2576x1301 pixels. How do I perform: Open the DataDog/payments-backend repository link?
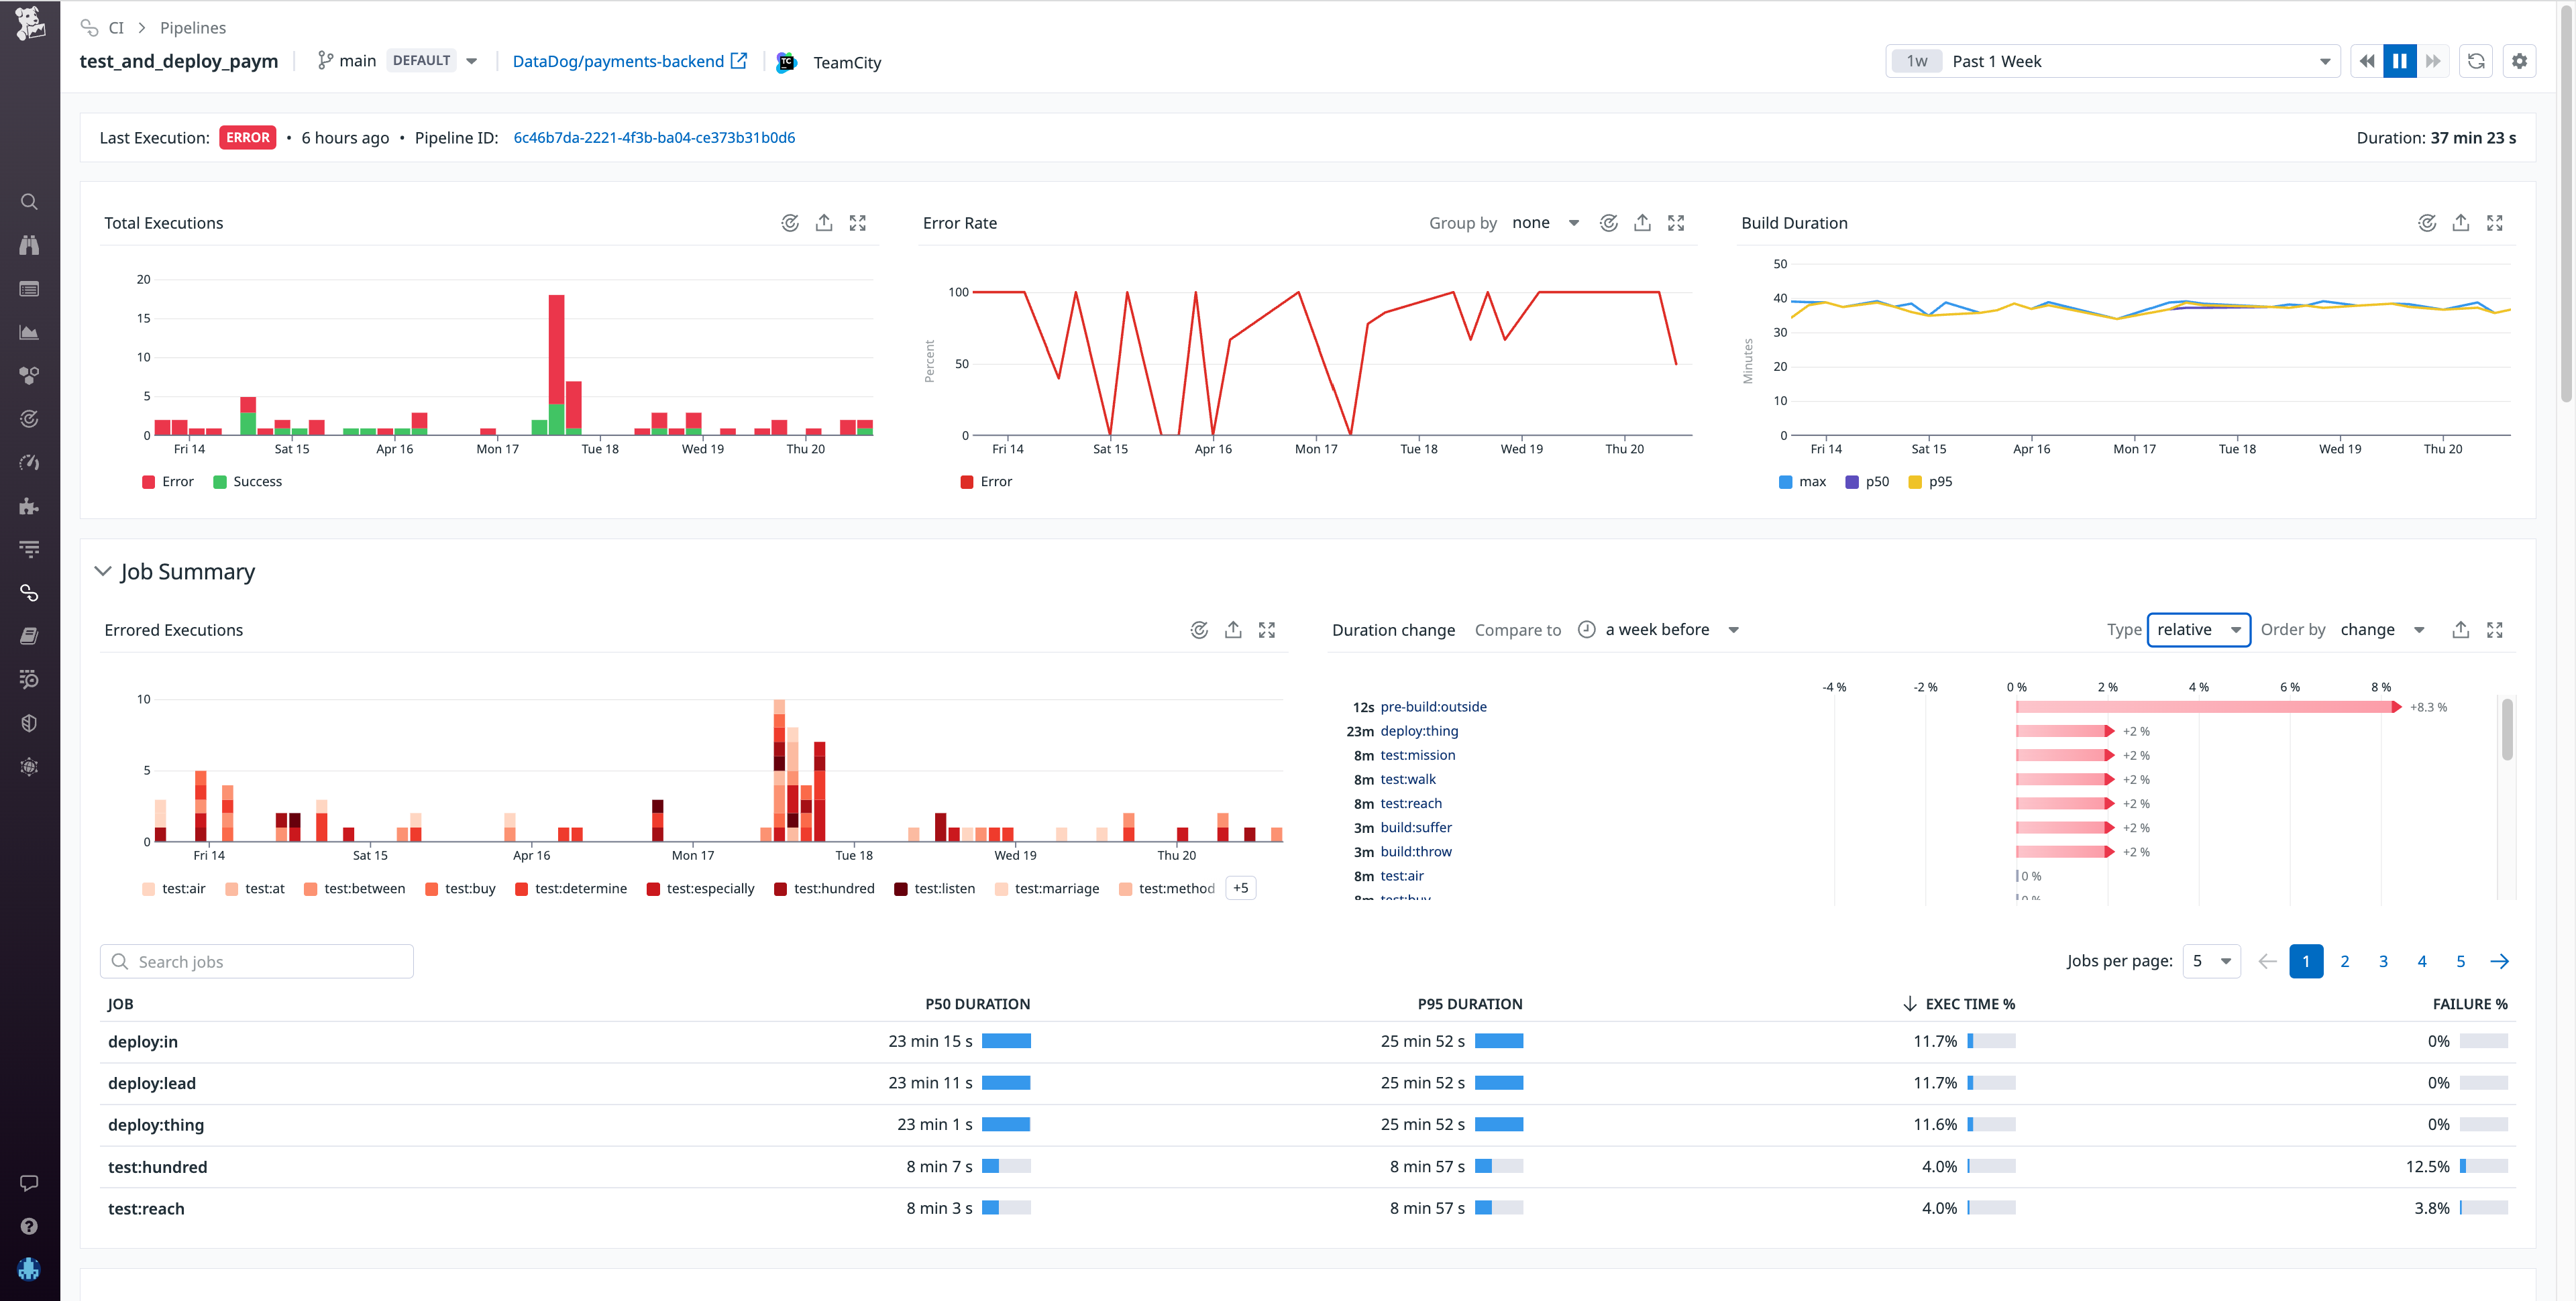[618, 61]
